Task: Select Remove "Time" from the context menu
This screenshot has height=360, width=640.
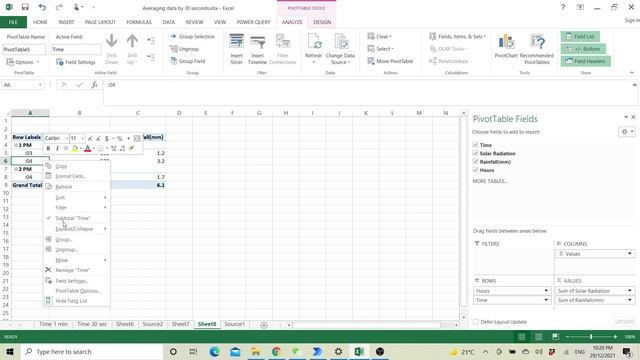Action: pyautogui.click(x=77, y=270)
